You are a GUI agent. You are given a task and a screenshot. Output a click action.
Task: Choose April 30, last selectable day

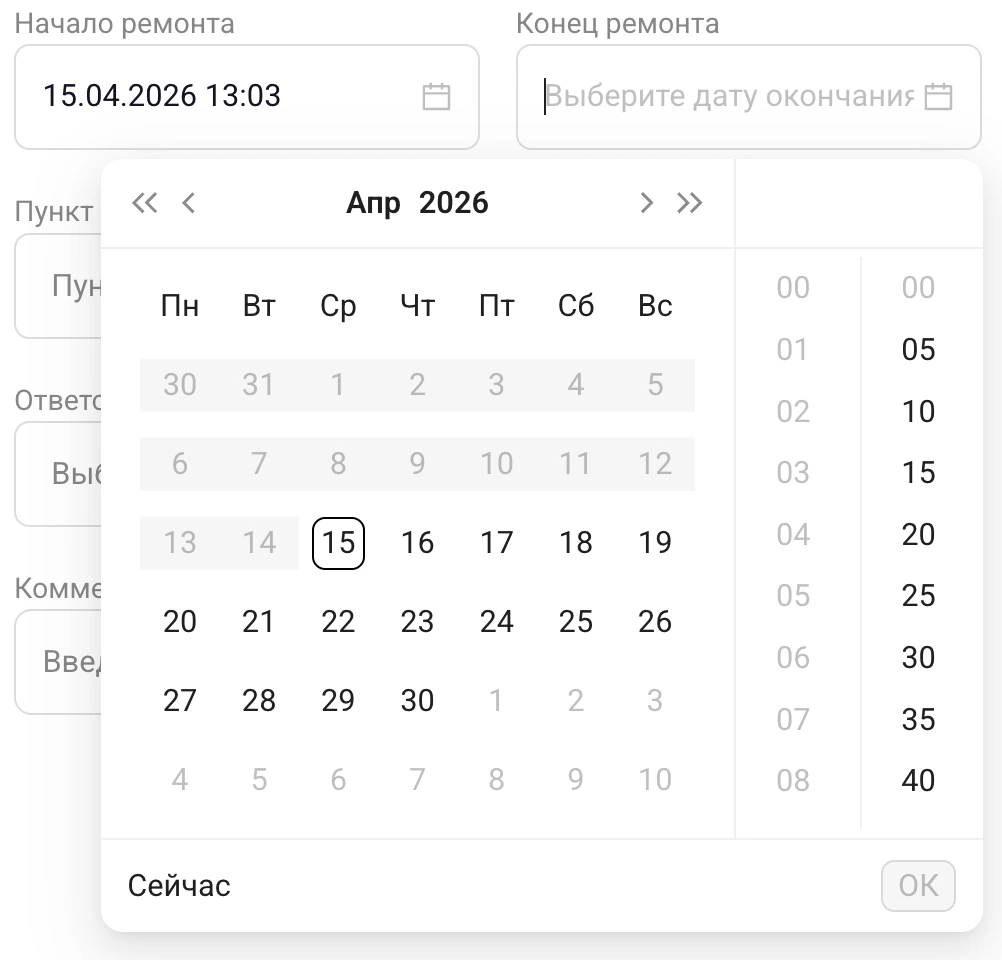[417, 700]
